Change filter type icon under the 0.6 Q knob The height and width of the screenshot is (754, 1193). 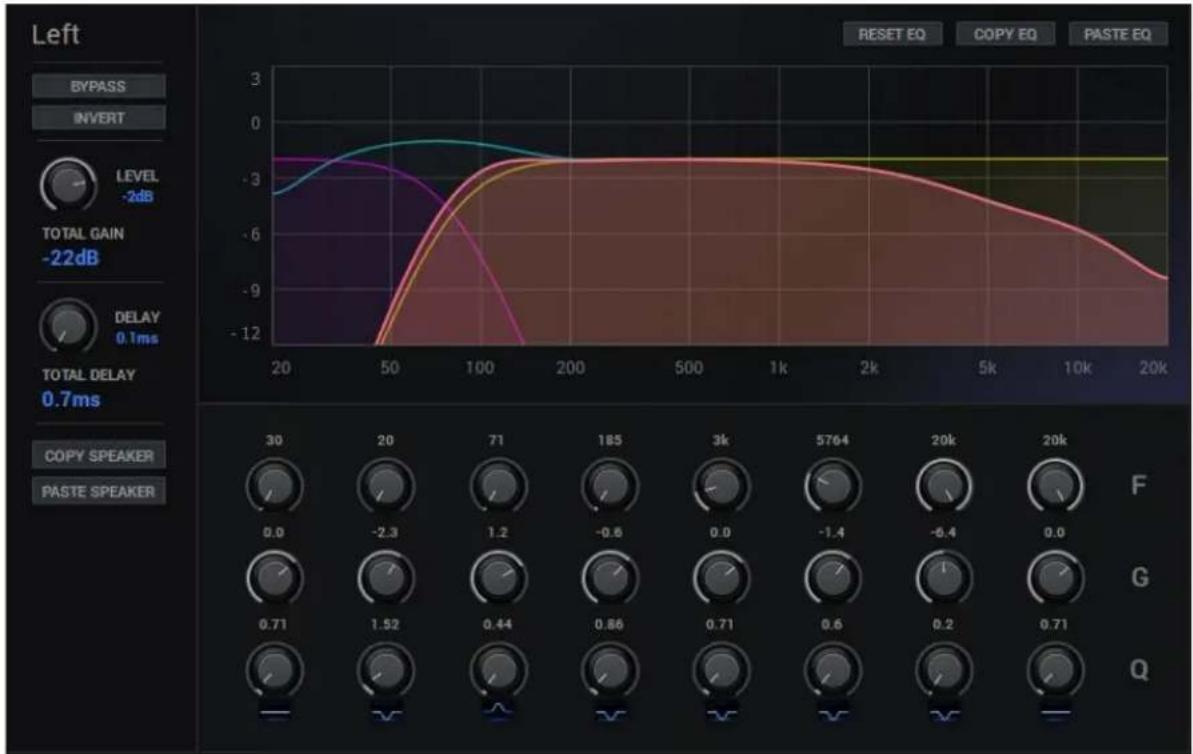[832, 714]
